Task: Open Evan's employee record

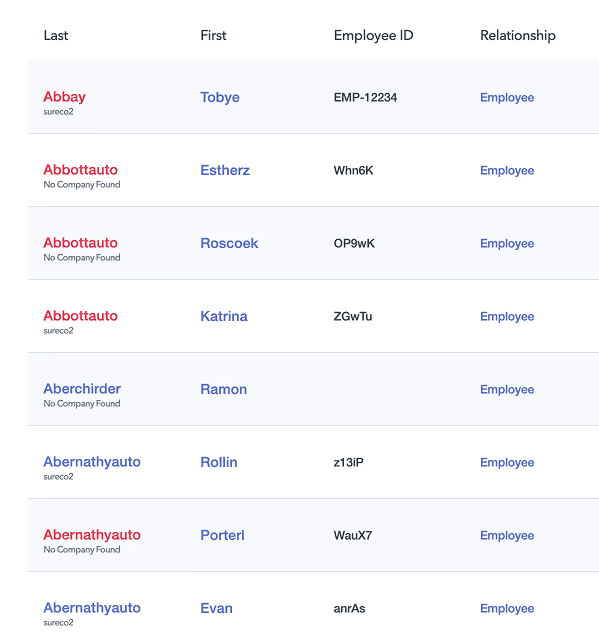Action: [x=216, y=608]
